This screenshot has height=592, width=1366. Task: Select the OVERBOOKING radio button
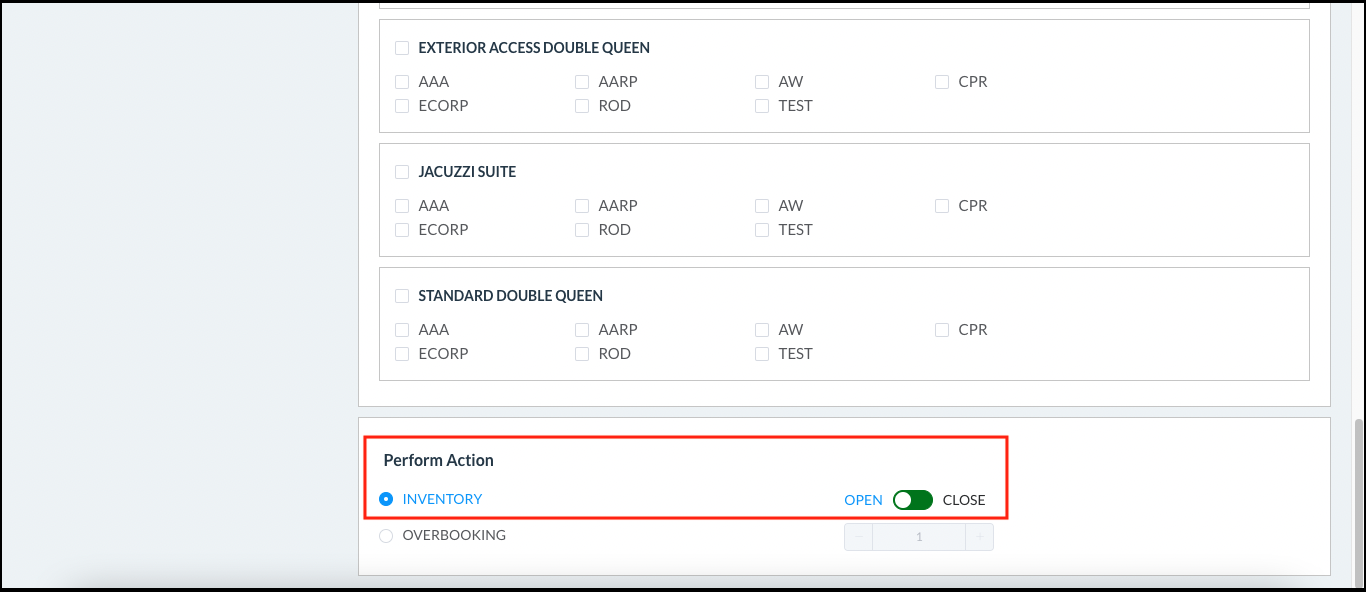tap(386, 535)
